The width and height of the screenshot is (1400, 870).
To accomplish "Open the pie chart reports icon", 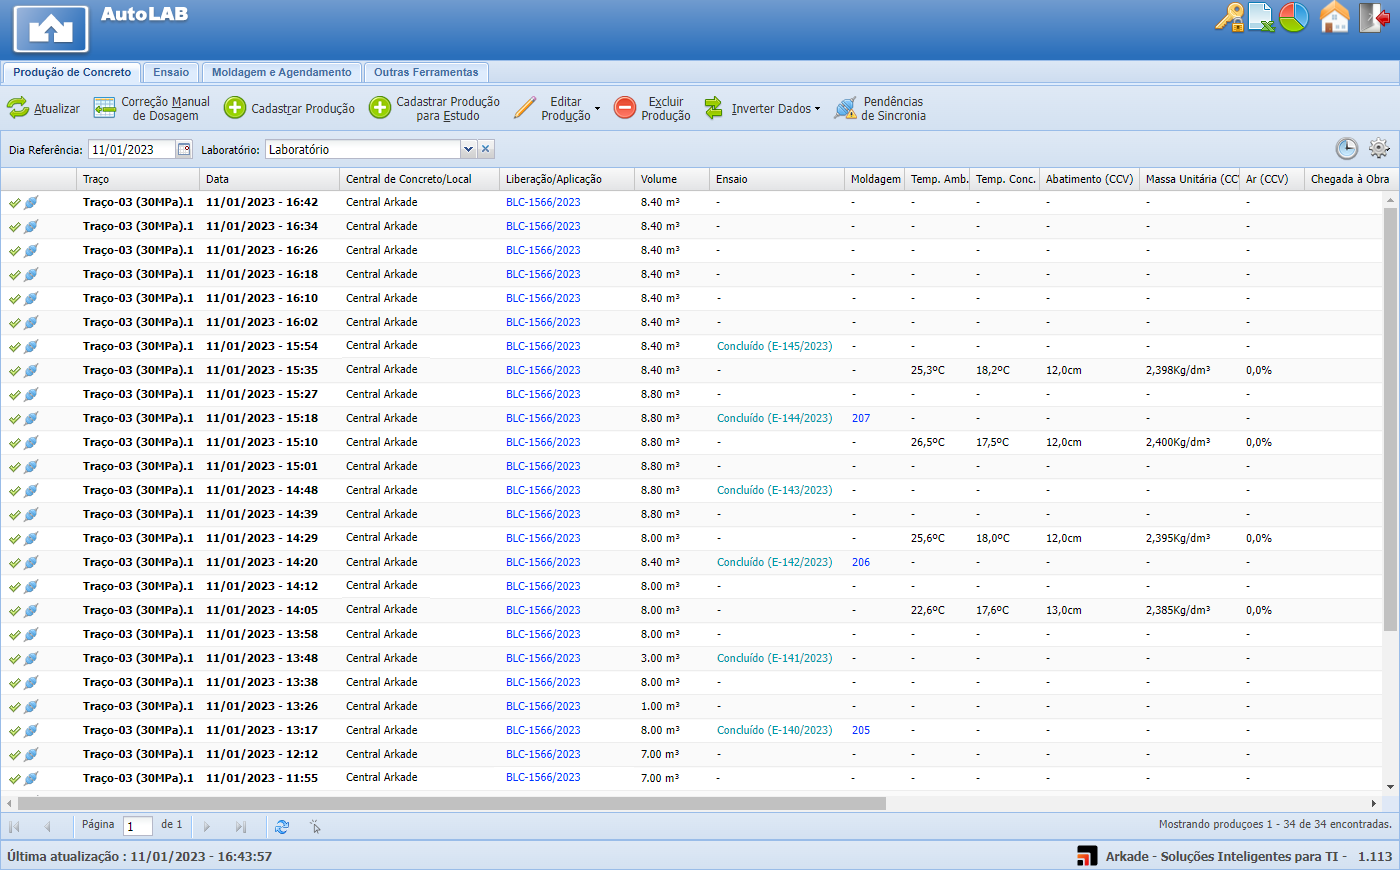I will click(1294, 18).
